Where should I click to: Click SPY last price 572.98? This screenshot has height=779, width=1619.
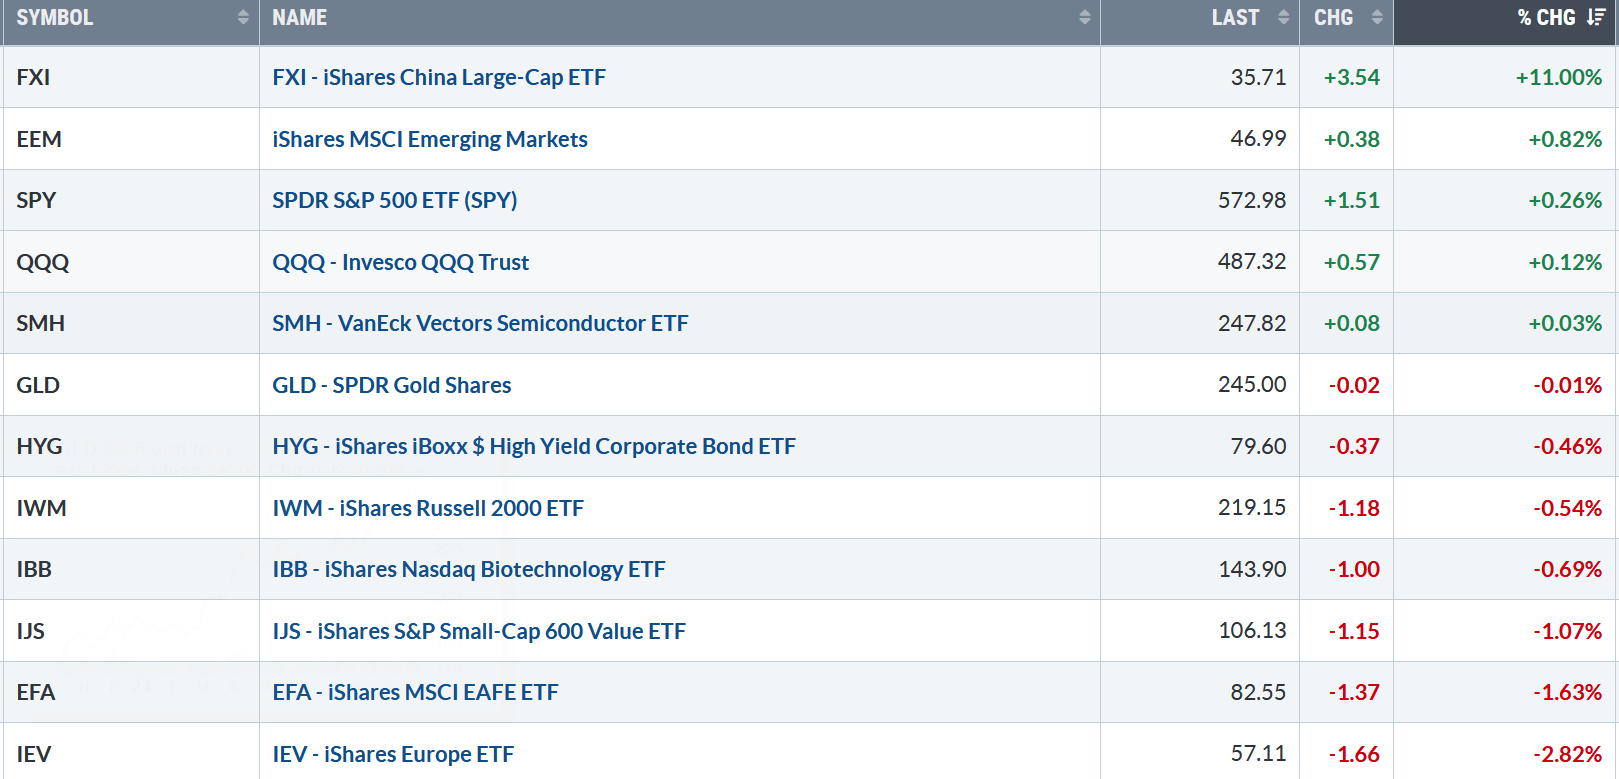[x=1252, y=200]
